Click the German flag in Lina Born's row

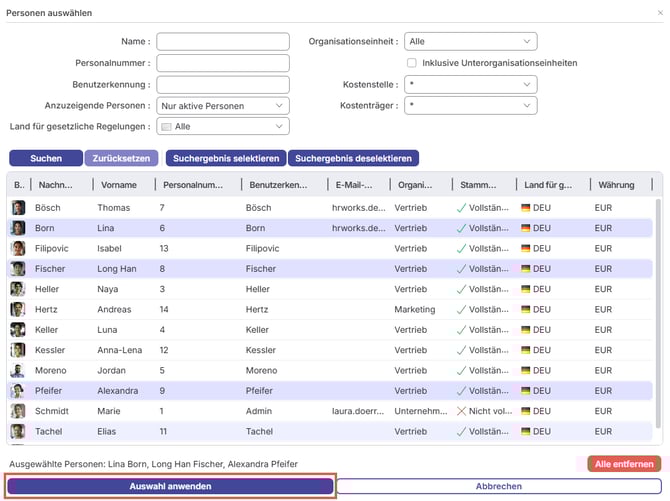tap(525, 228)
